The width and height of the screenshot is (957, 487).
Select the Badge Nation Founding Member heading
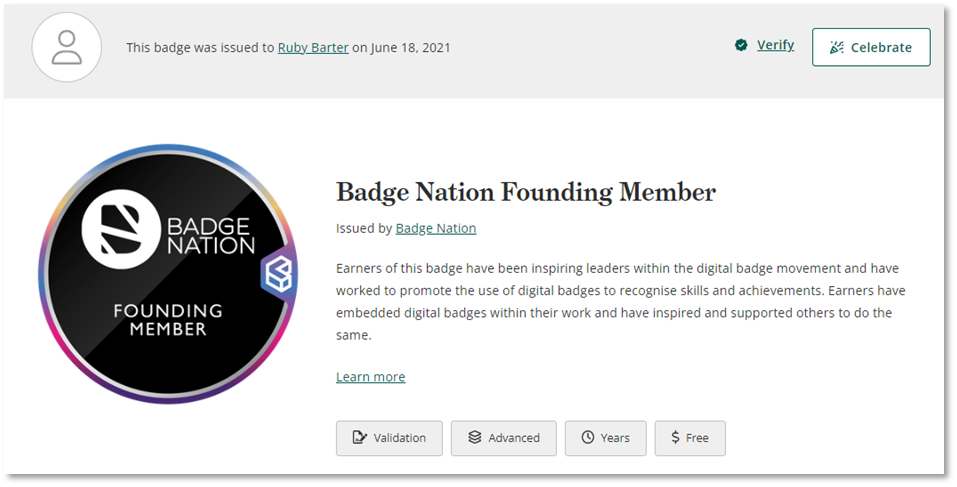[x=525, y=192]
